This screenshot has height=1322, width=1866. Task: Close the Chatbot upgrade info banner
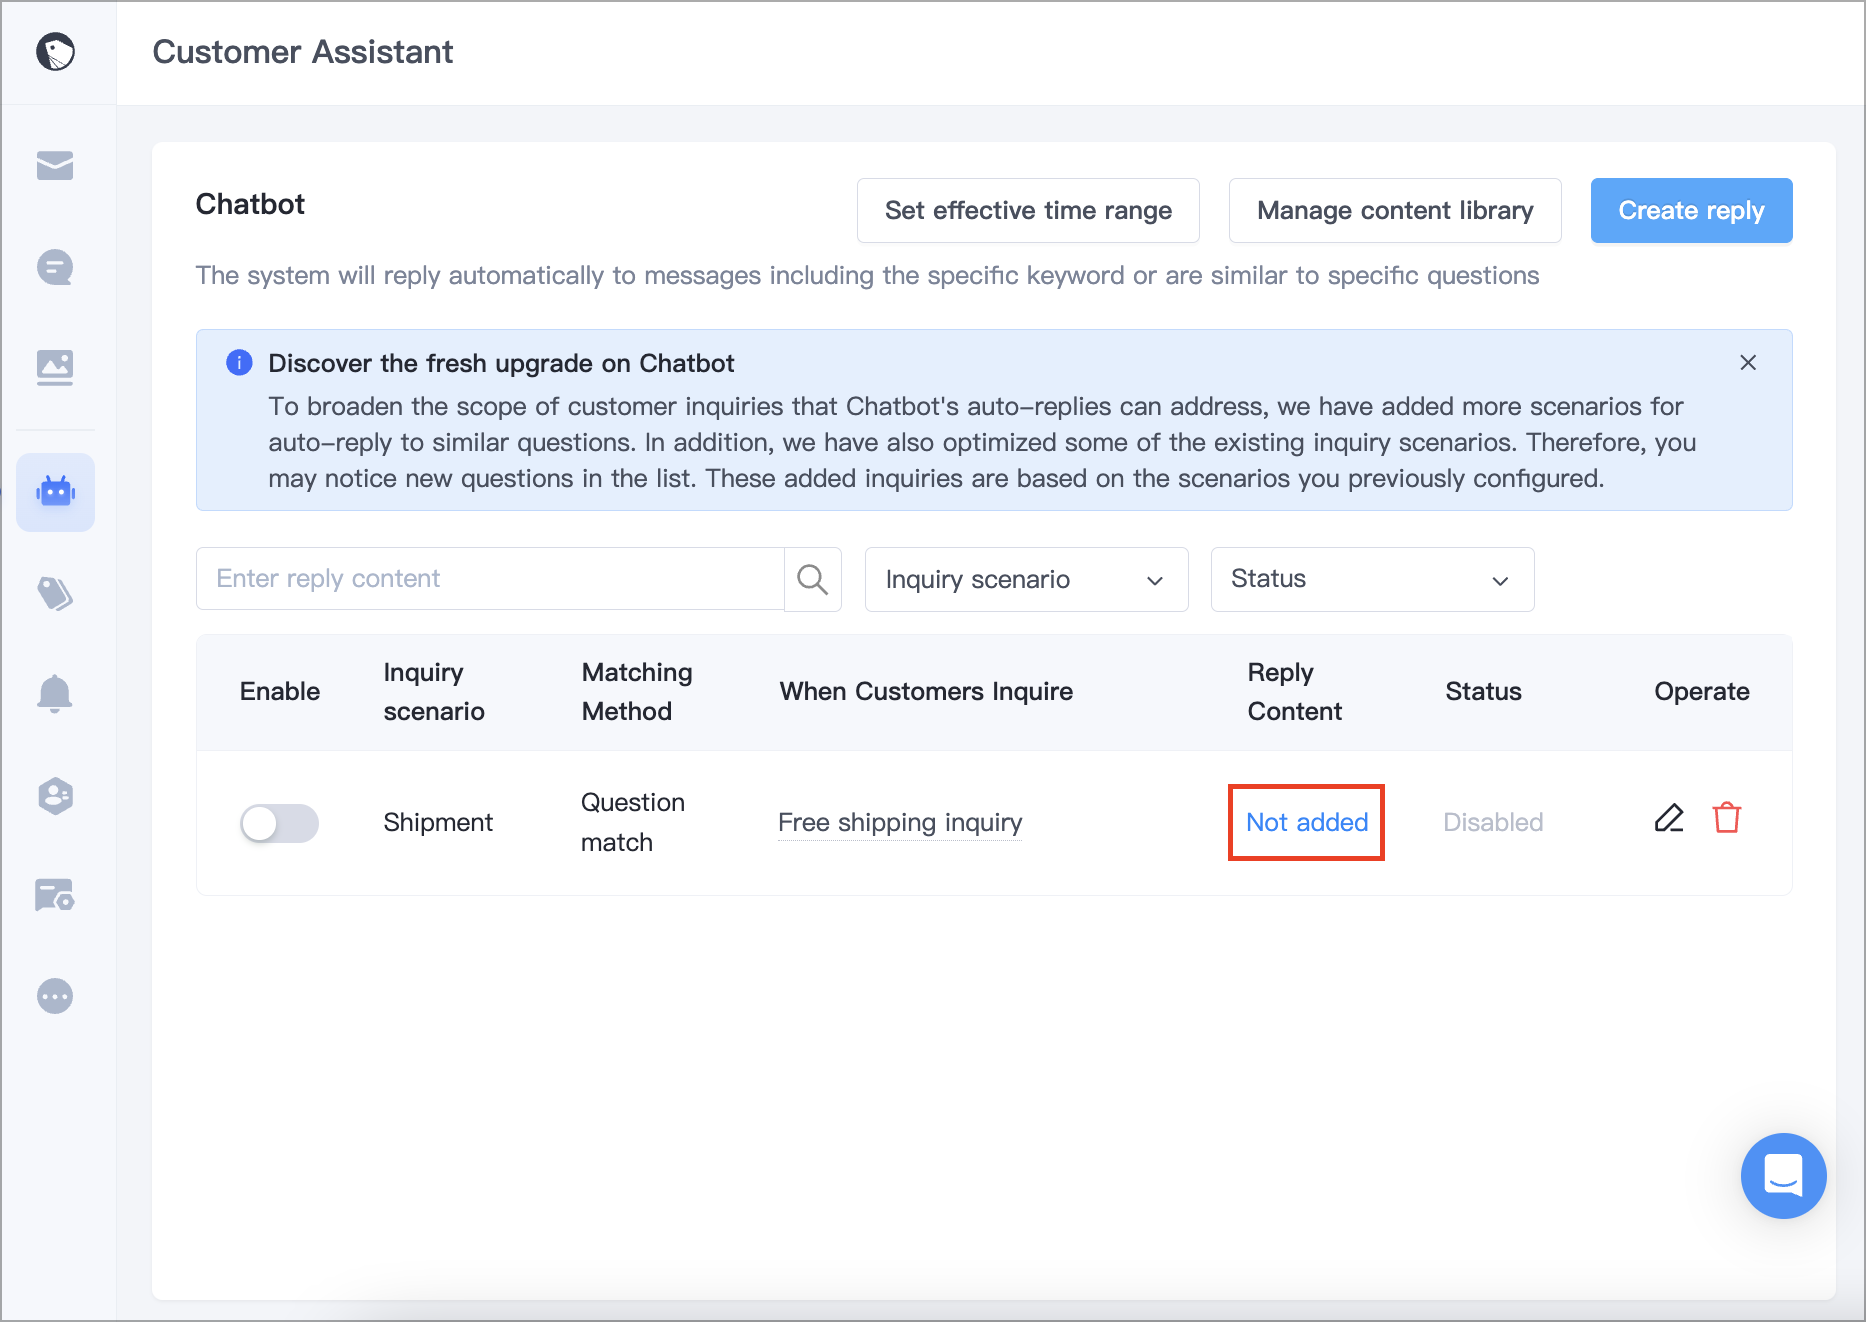(x=1748, y=363)
